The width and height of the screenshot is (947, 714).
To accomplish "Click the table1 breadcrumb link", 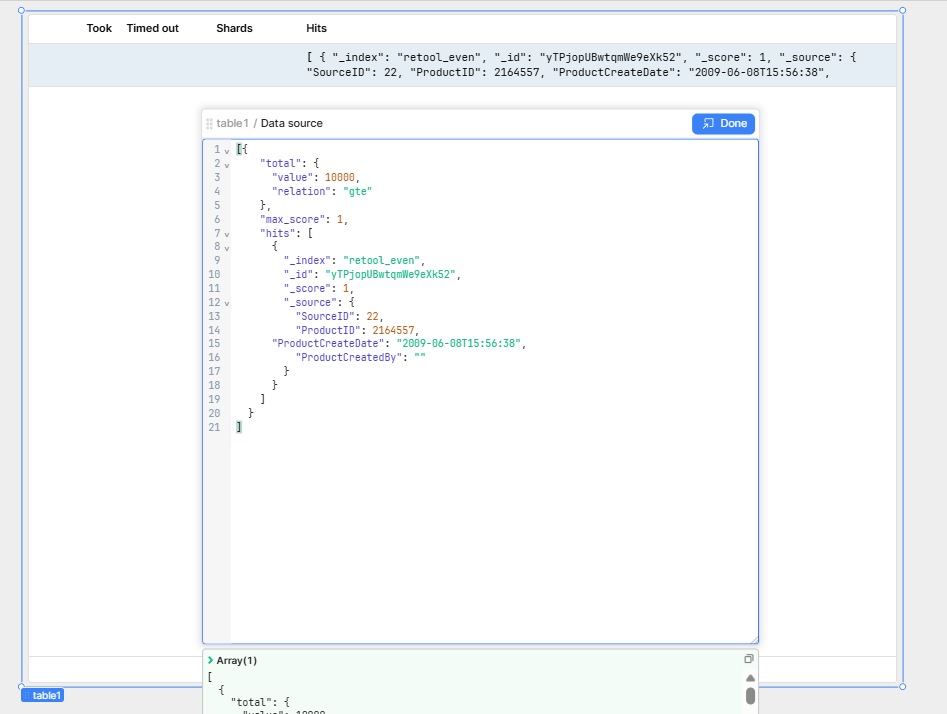I will (x=232, y=123).
